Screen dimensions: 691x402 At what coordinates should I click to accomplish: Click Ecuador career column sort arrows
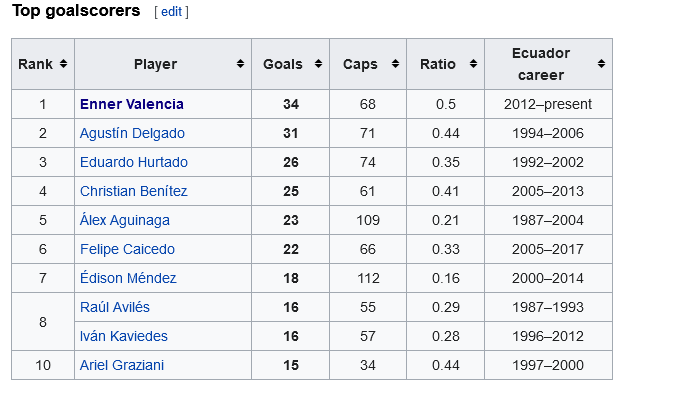[601, 64]
